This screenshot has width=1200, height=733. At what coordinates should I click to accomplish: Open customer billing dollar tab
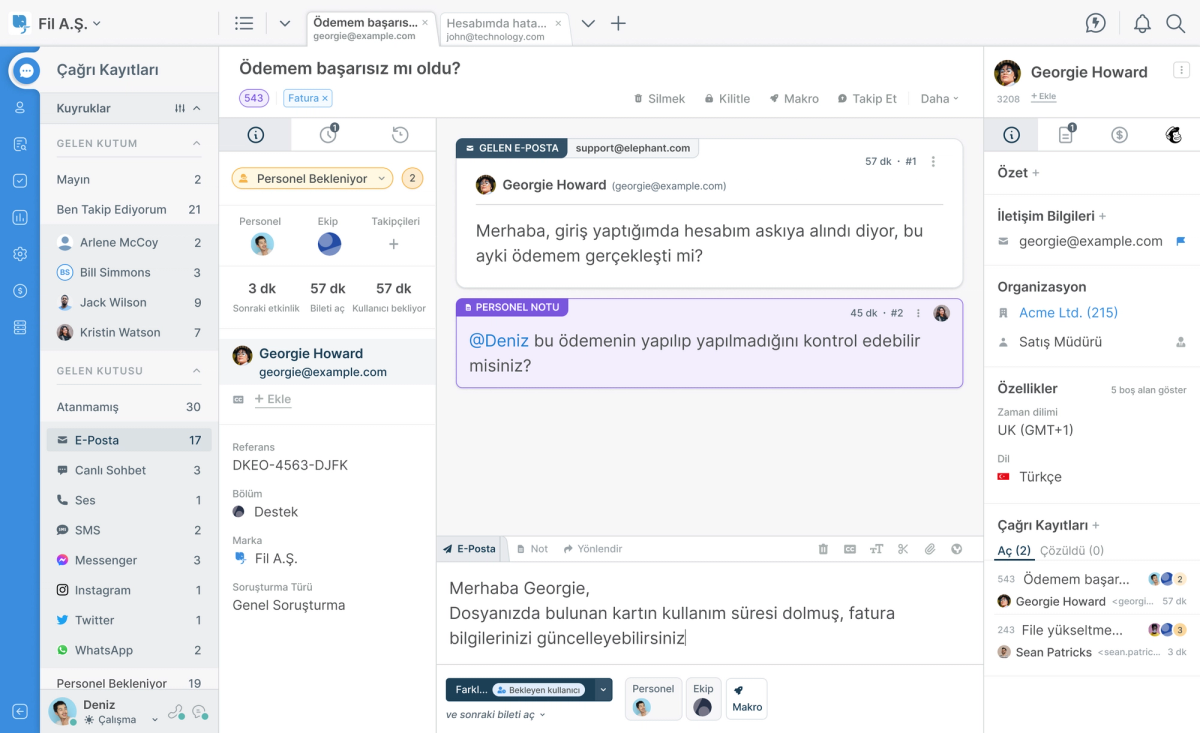click(1119, 135)
